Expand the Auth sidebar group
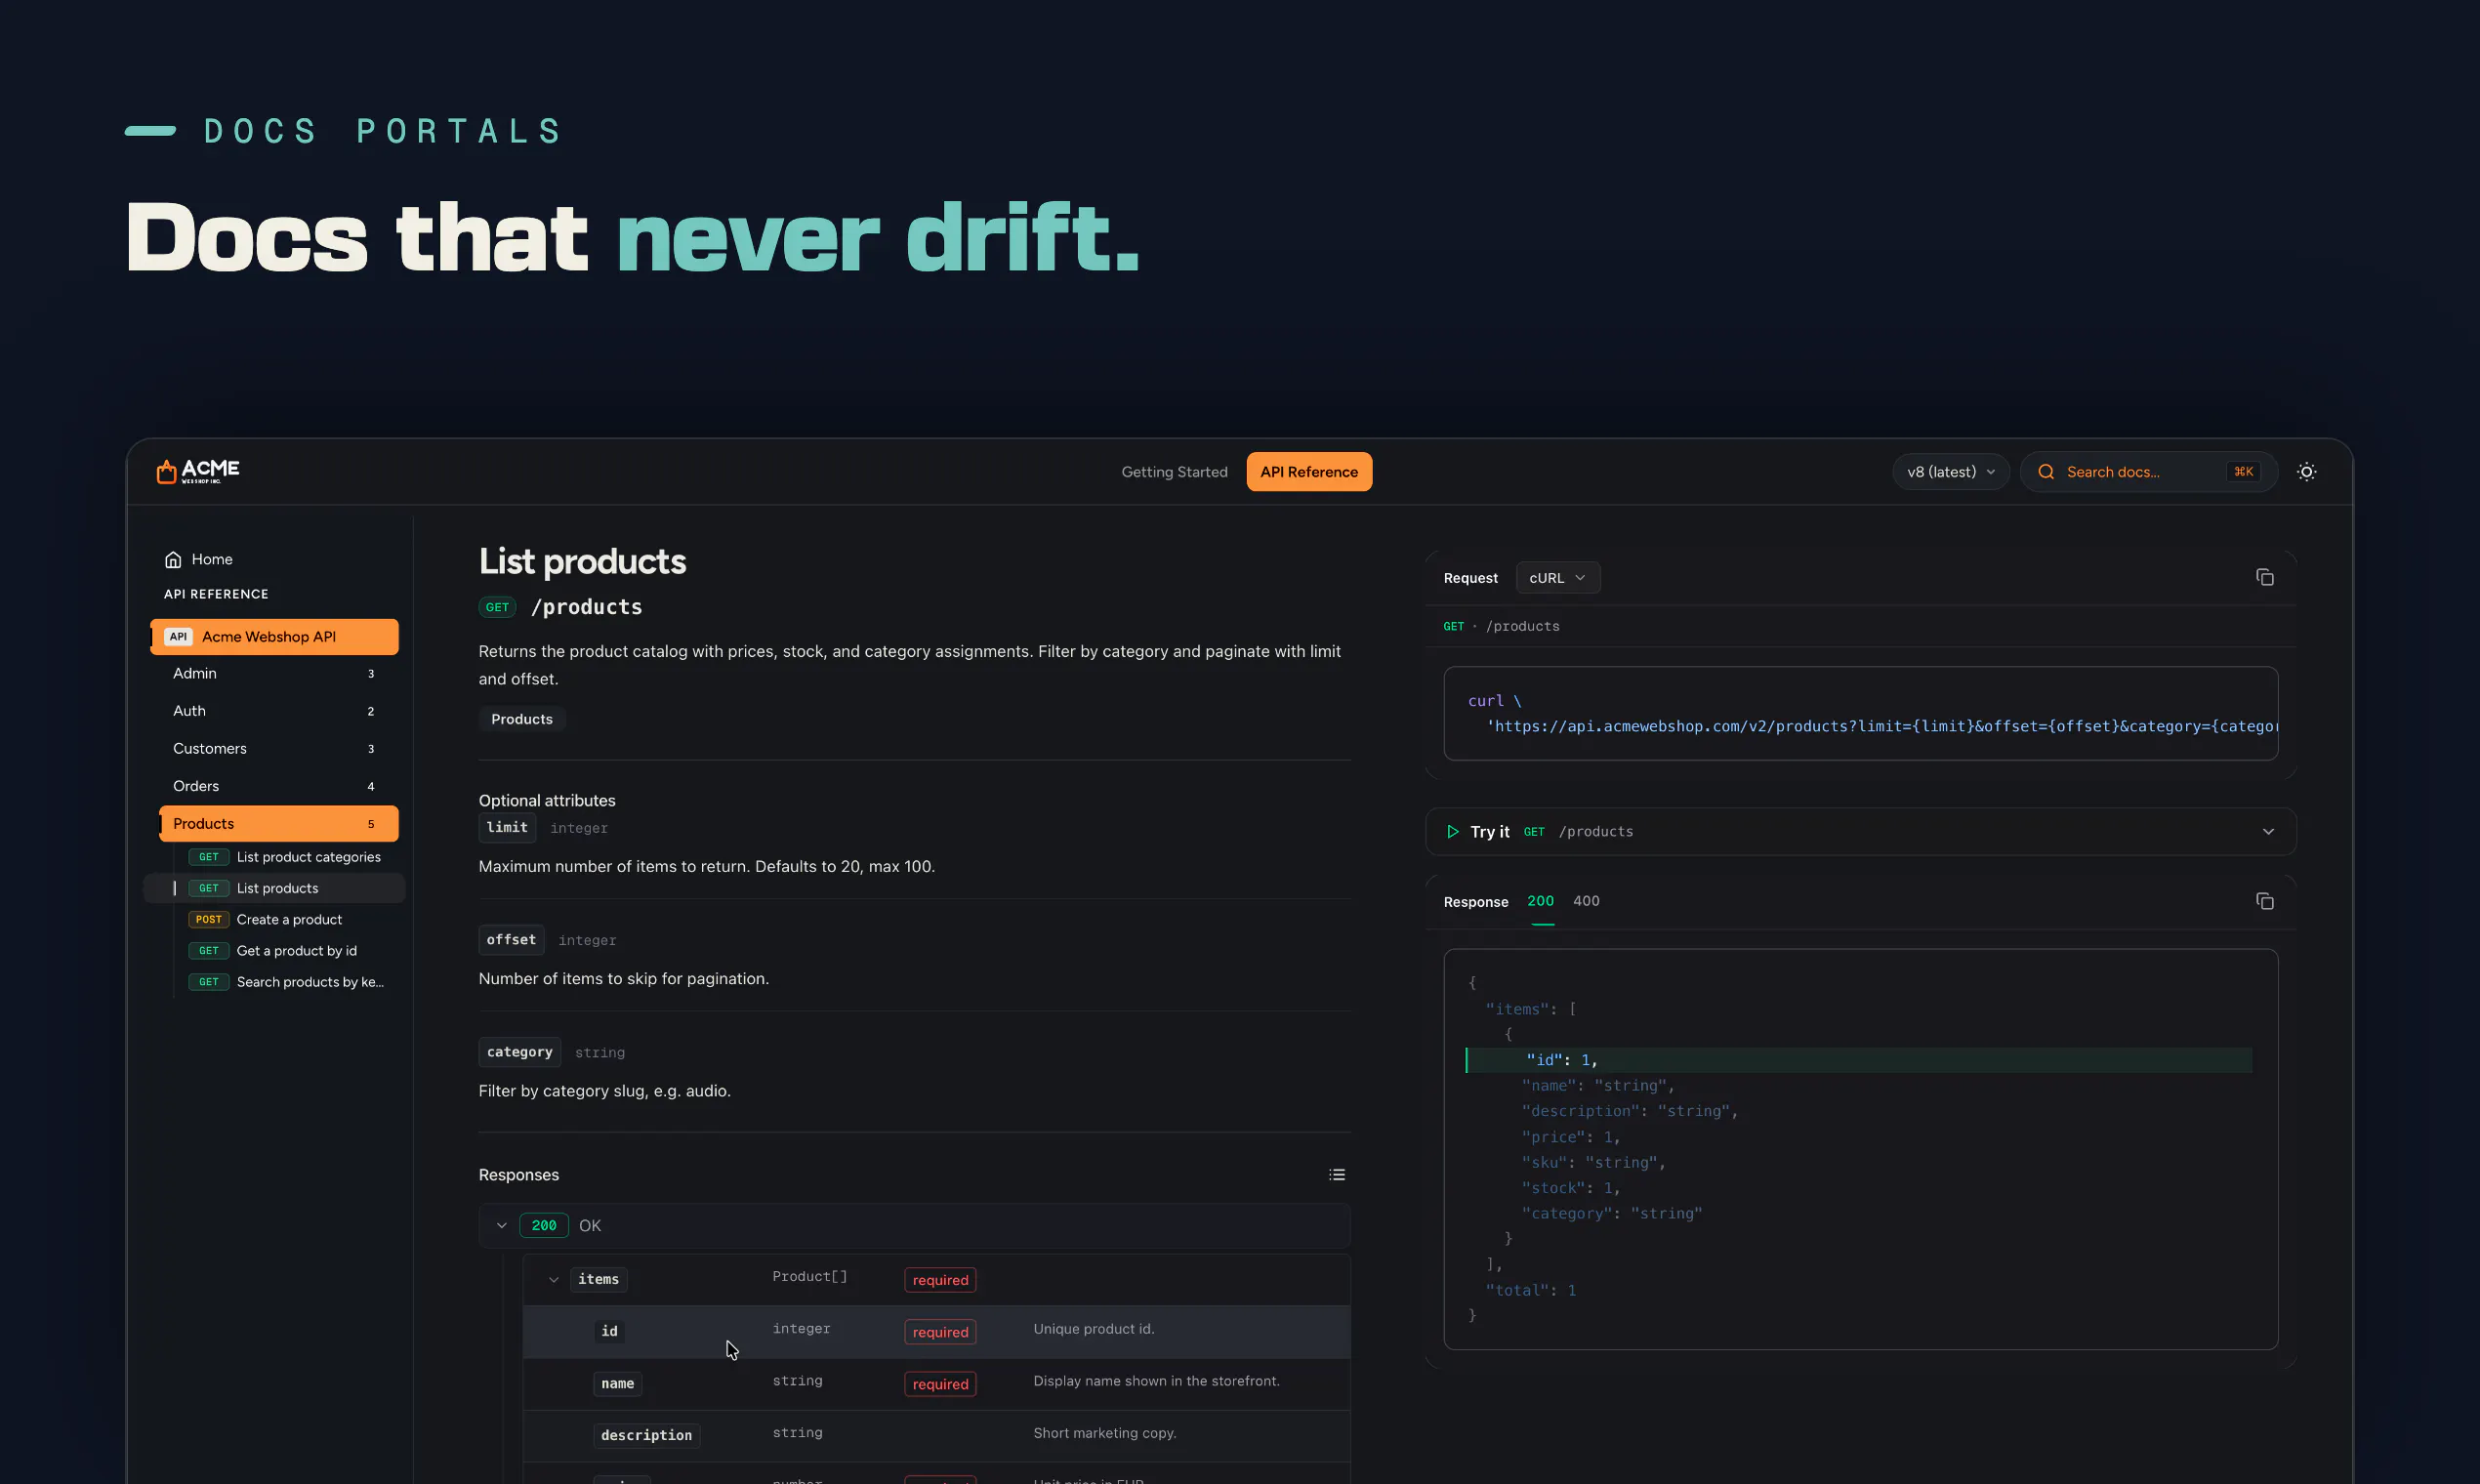The width and height of the screenshot is (2480, 1484). point(274,711)
